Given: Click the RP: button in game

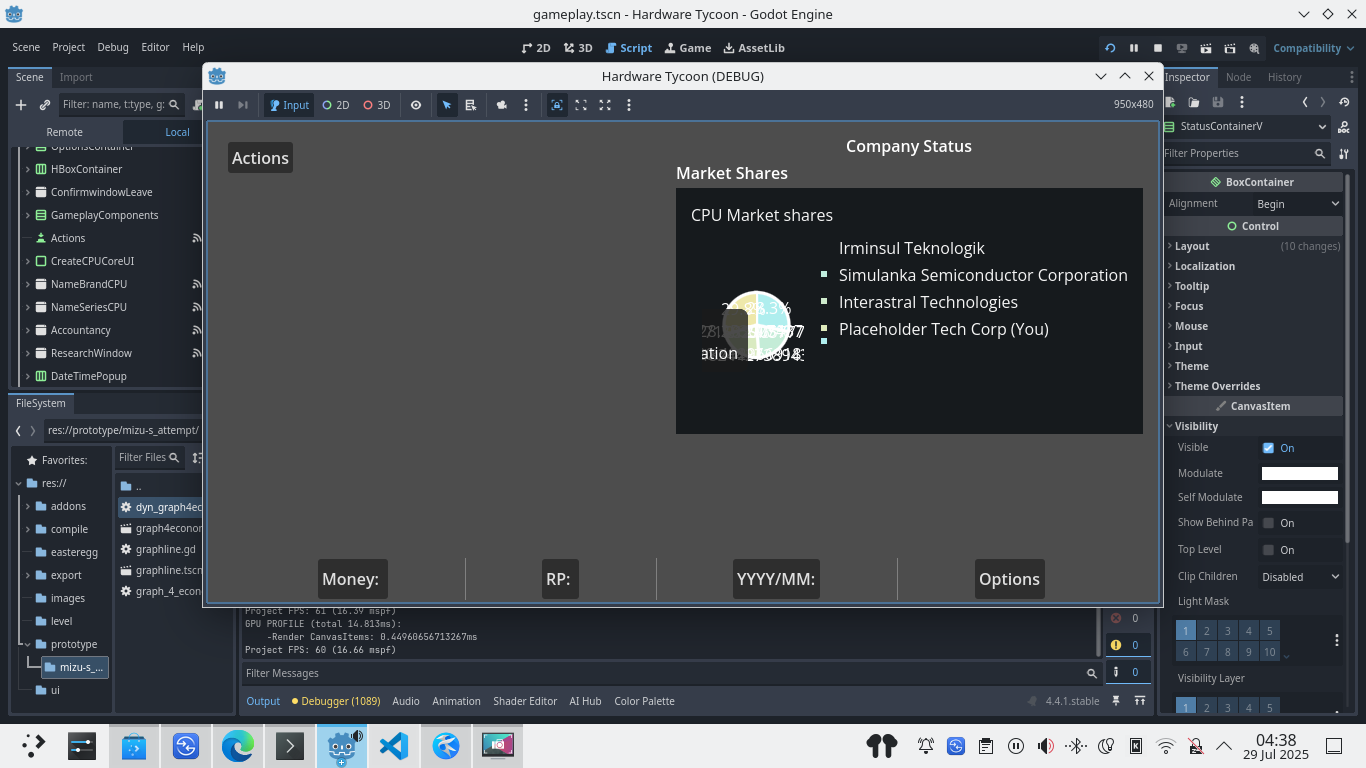Looking at the screenshot, I should tap(558, 579).
